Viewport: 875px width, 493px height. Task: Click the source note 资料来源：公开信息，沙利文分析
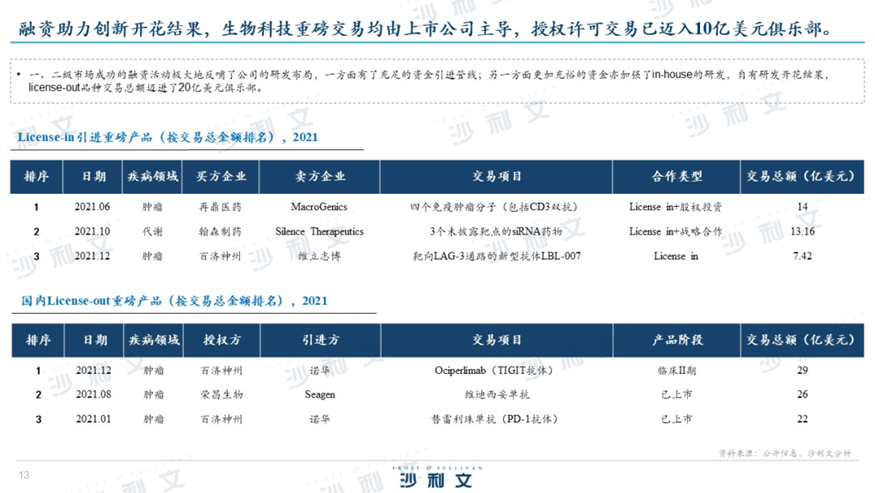coord(785,453)
